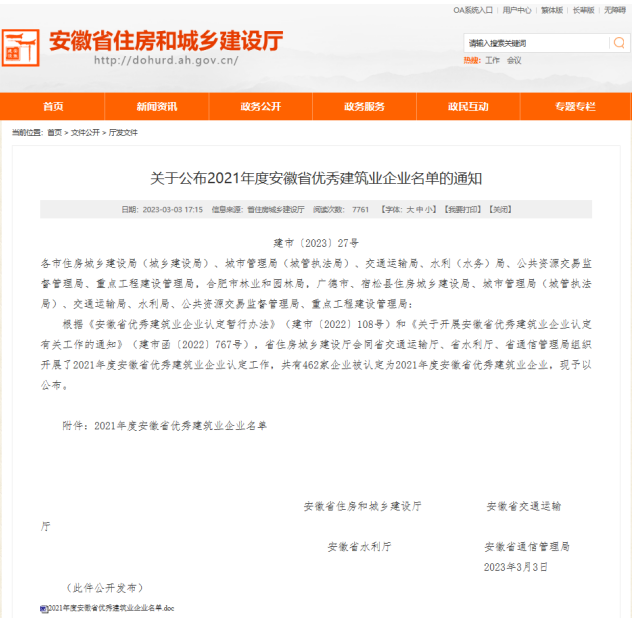Visit 用户中心 at the top
This screenshot has height=627, width=633.
[x=516, y=10]
